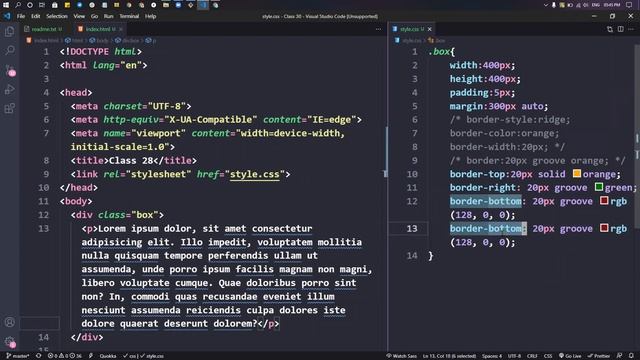
Task: Click line number 8 in index.html
Action: (x=46, y=160)
